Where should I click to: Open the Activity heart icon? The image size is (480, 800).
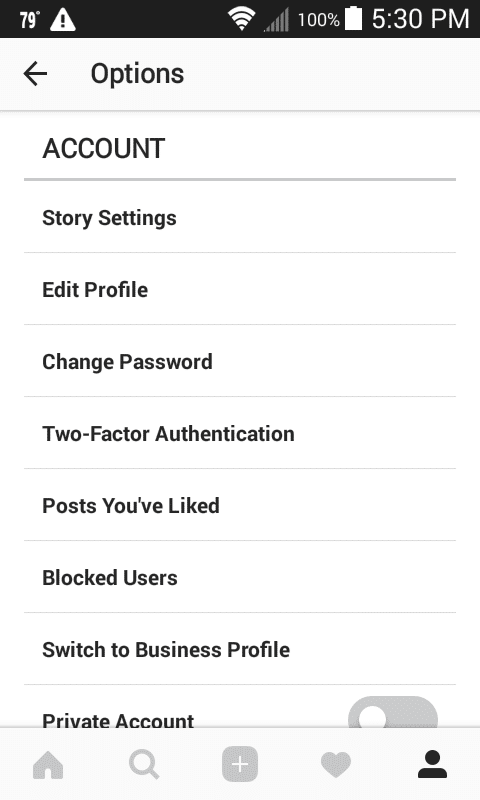[336, 765]
